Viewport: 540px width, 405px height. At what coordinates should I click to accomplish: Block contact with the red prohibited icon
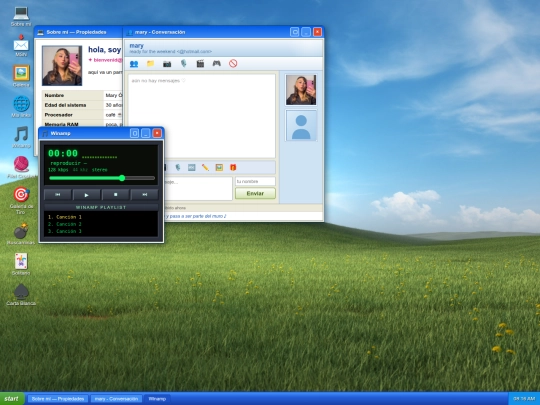(233, 64)
